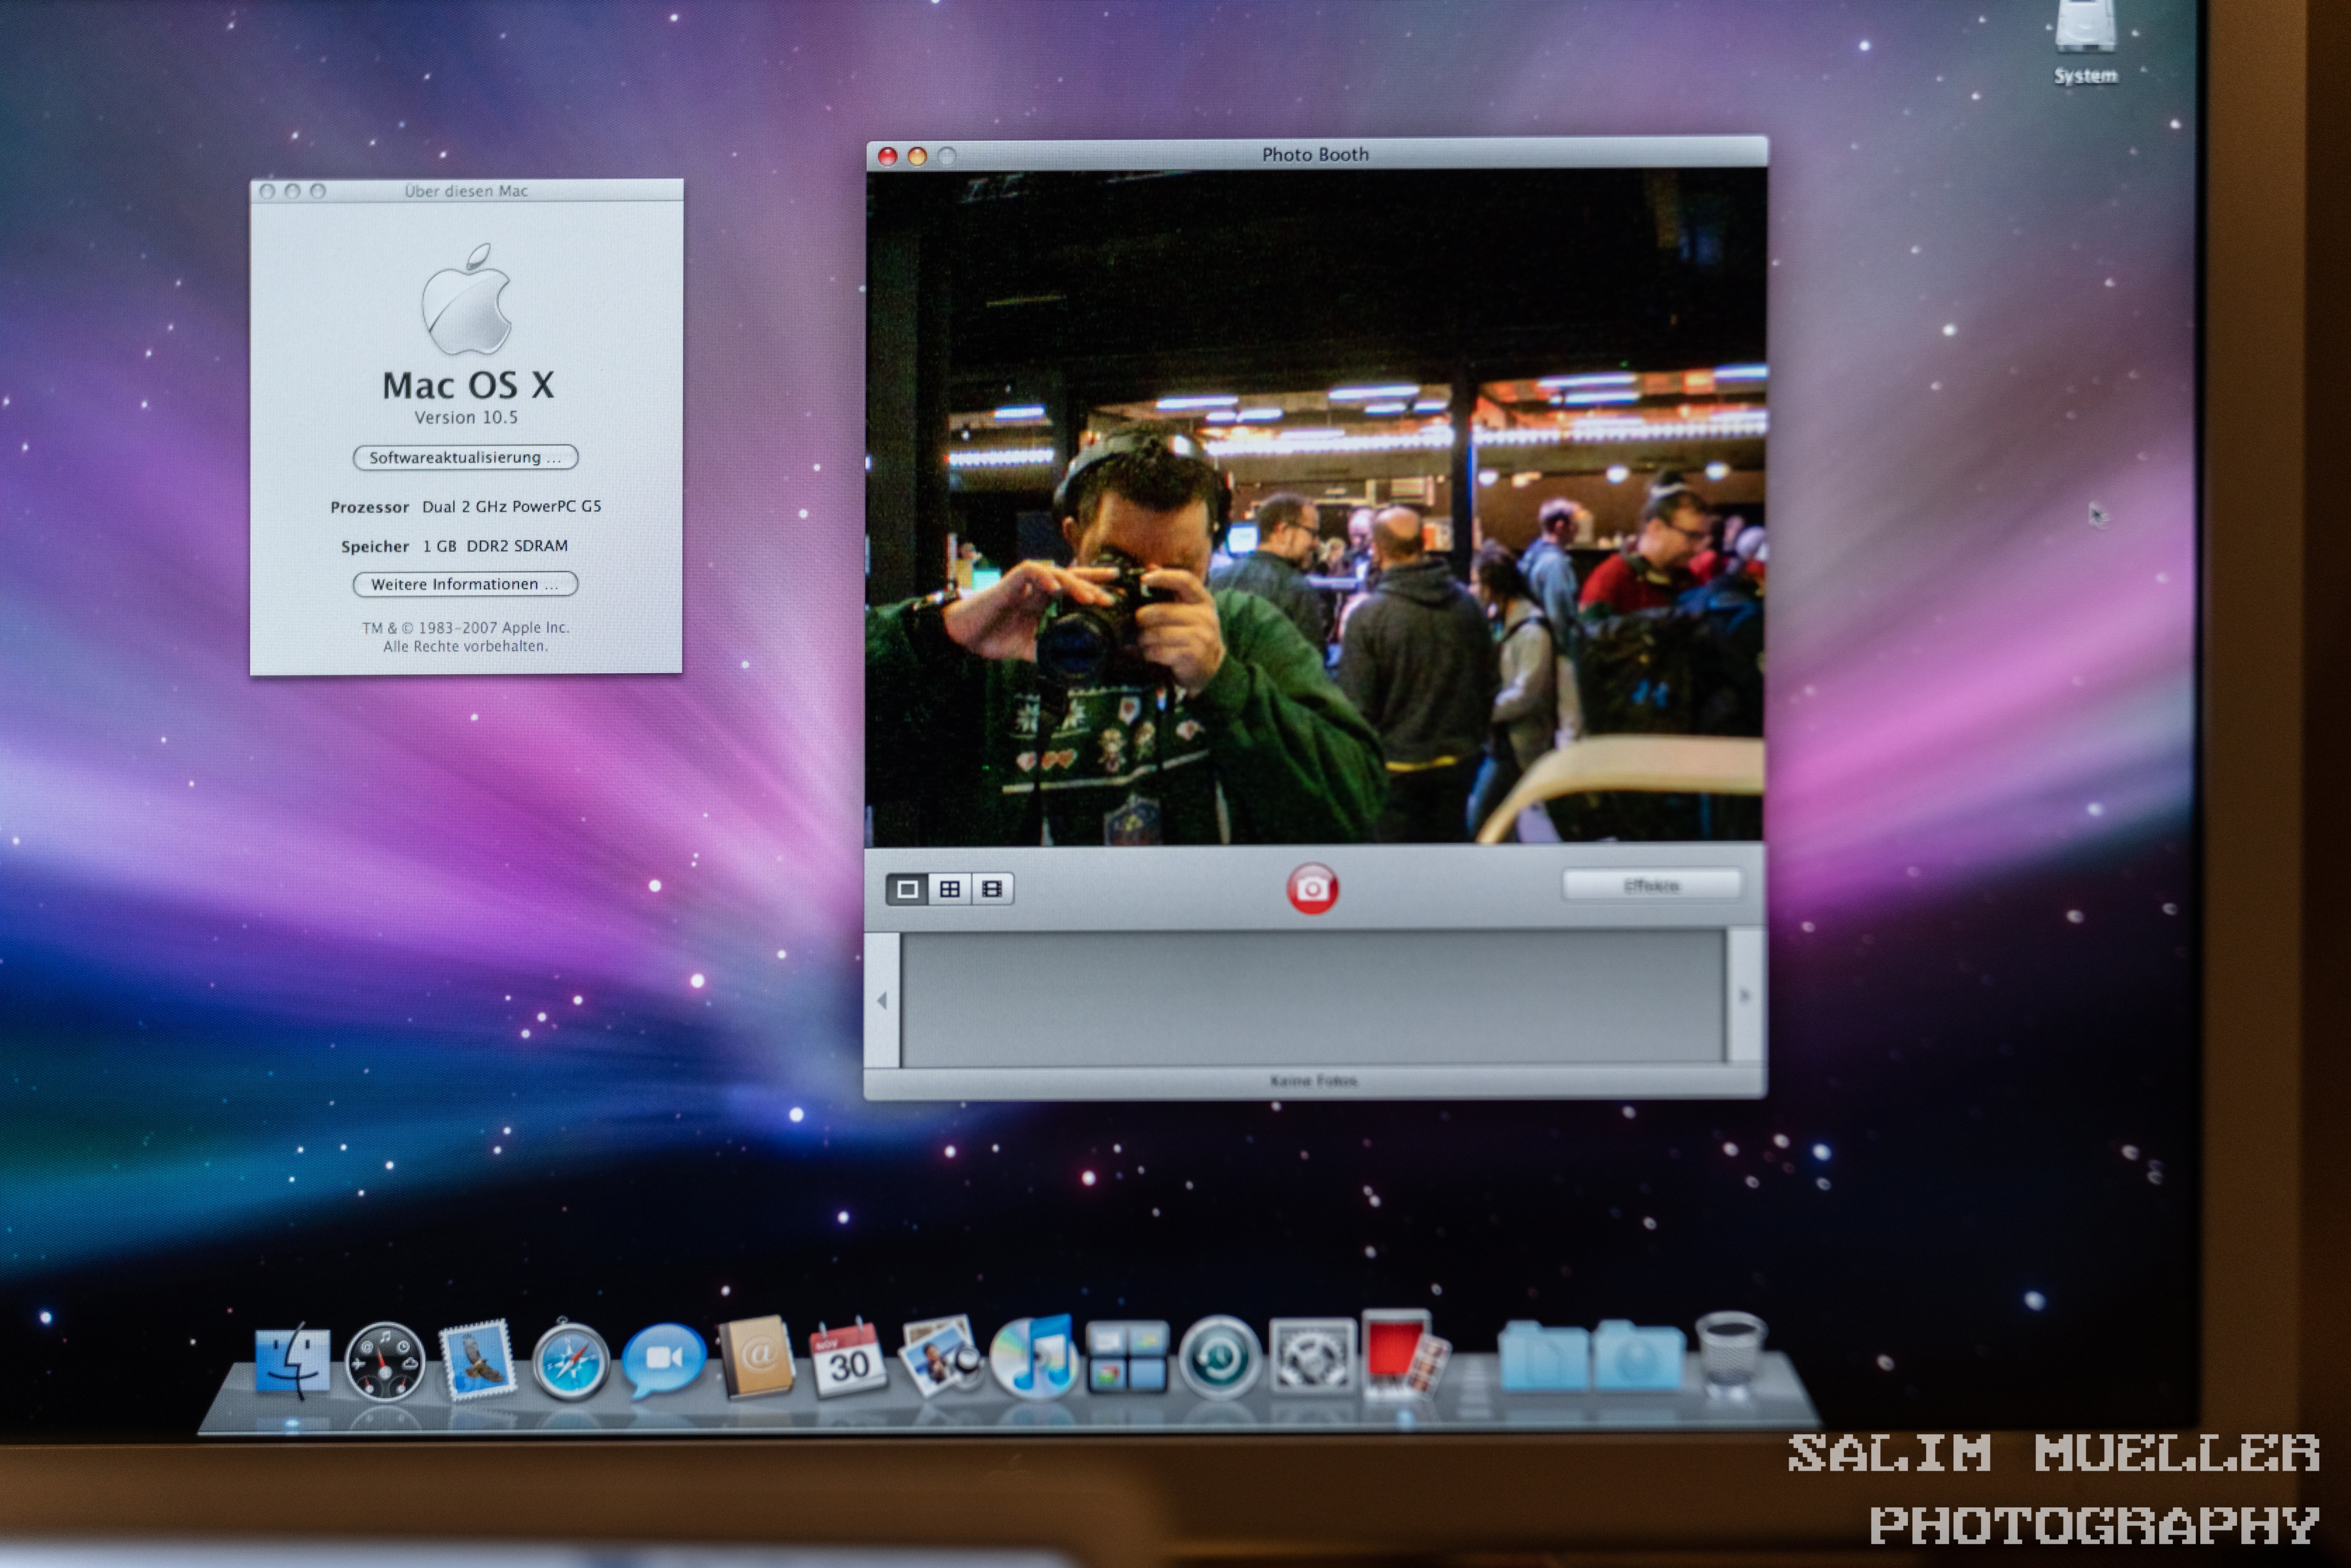Screen dimensions: 2351x1568
Task: Open iChat from the Dock
Action: 663,1359
